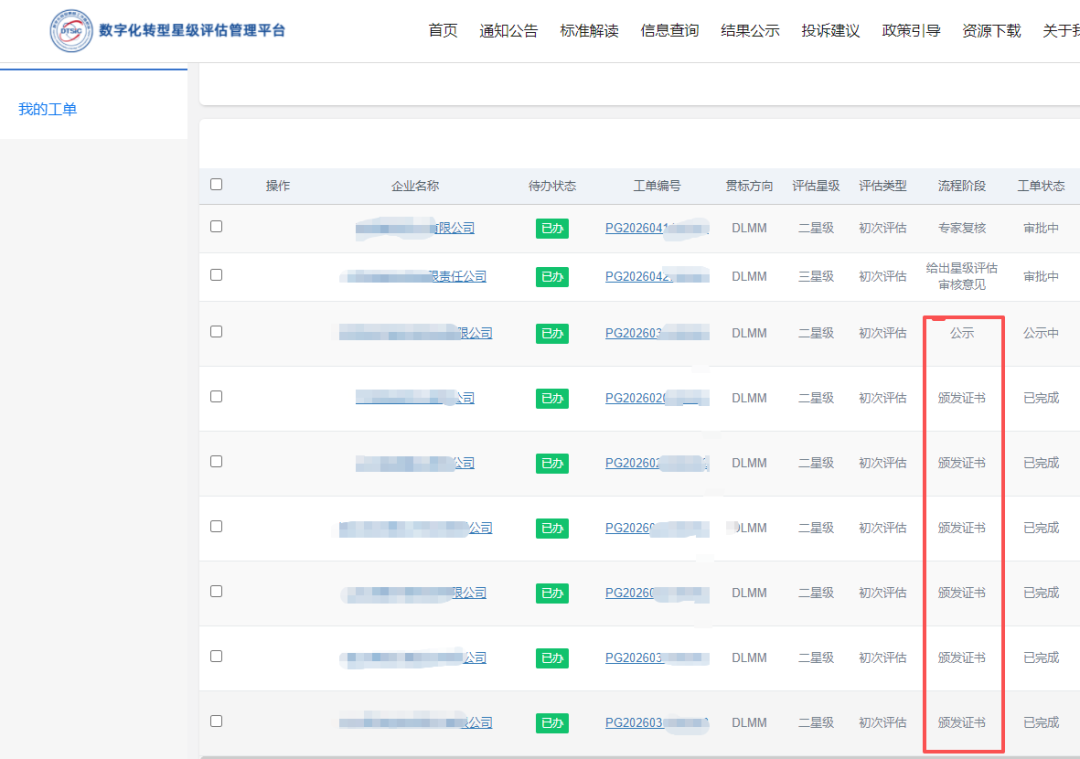Image resolution: width=1080 pixels, height=759 pixels.
Task: Go to 资源下载 in navigation
Action: [992, 30]
